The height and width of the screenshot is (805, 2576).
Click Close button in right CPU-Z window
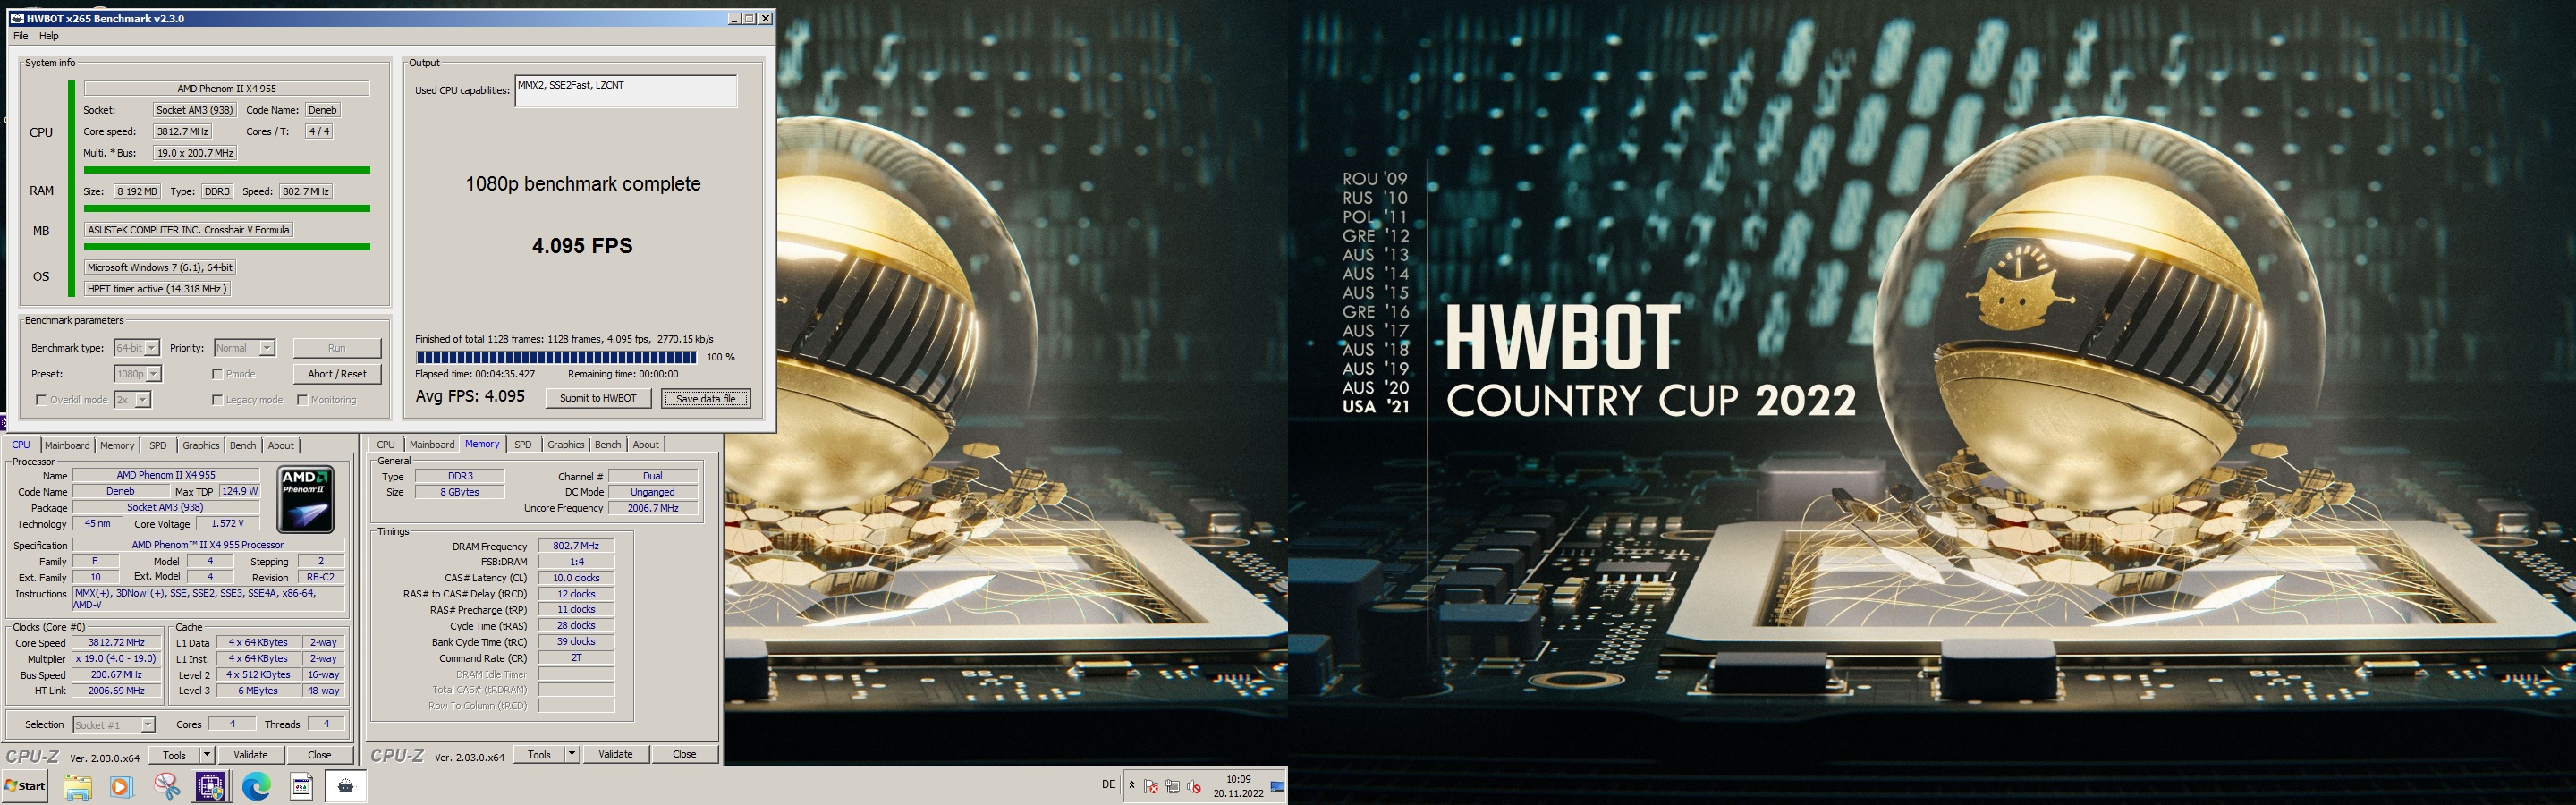(685, 755)
